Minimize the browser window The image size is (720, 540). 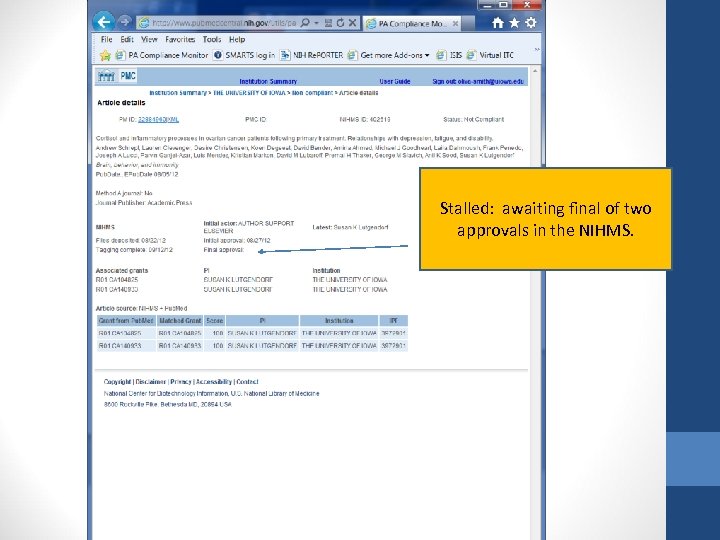point(487,5)
